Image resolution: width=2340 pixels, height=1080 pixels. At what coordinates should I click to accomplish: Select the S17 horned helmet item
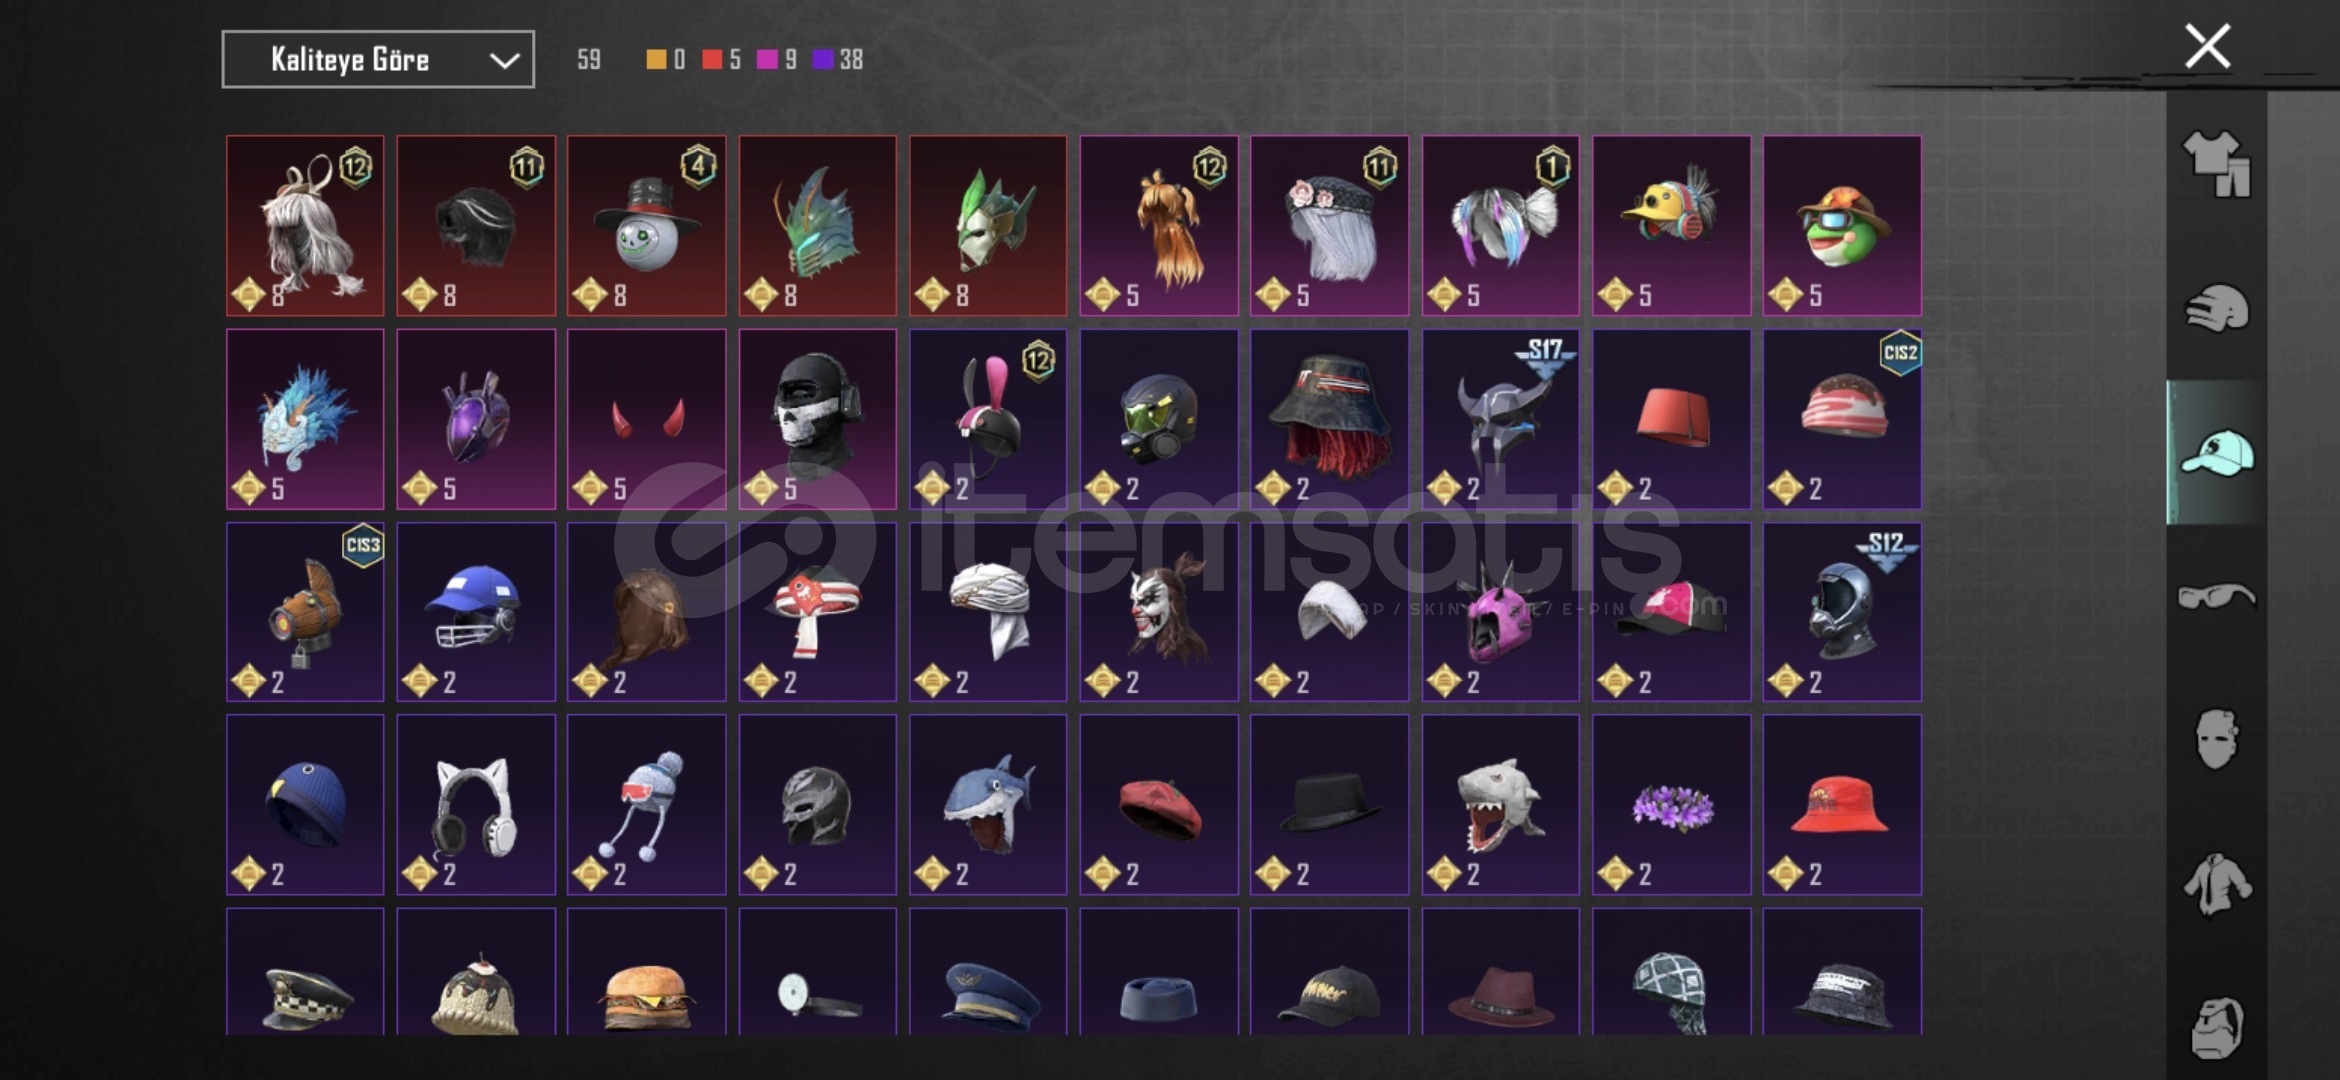1501,419
